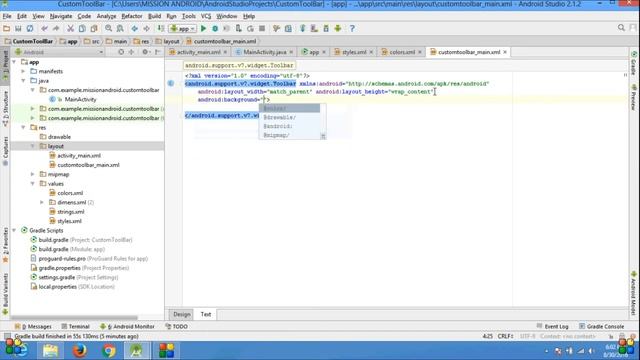Open the Event Log panel
The width and height of the screenshot is (640, 360).
(552, 327)
